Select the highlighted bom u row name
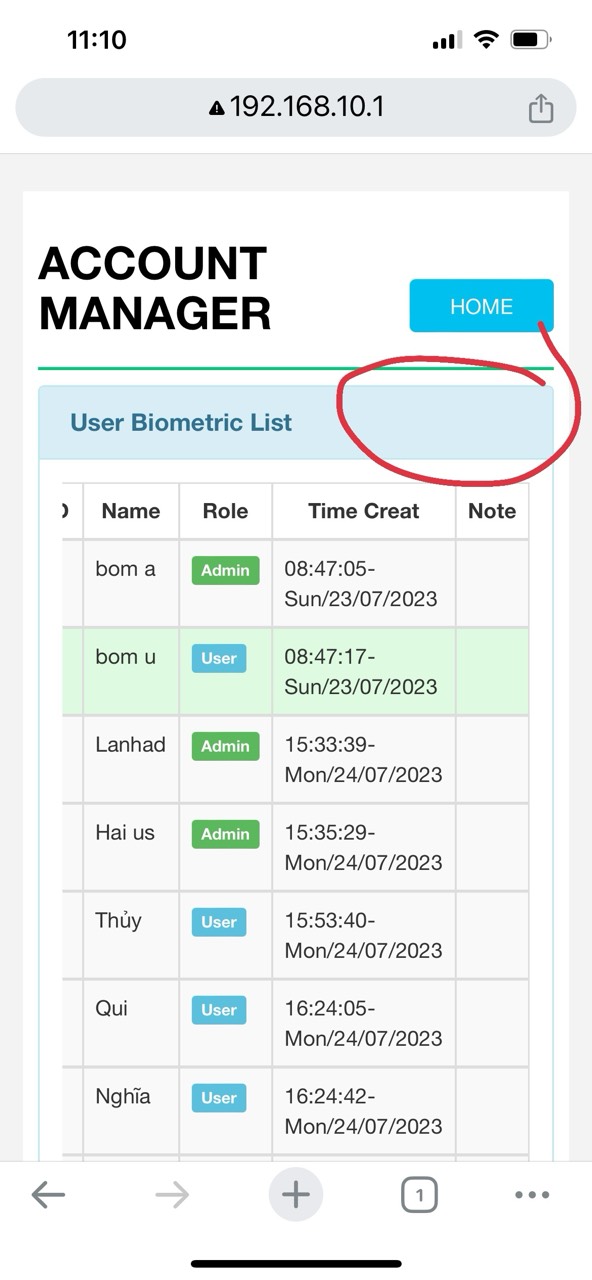 click(x=126, y=657)
